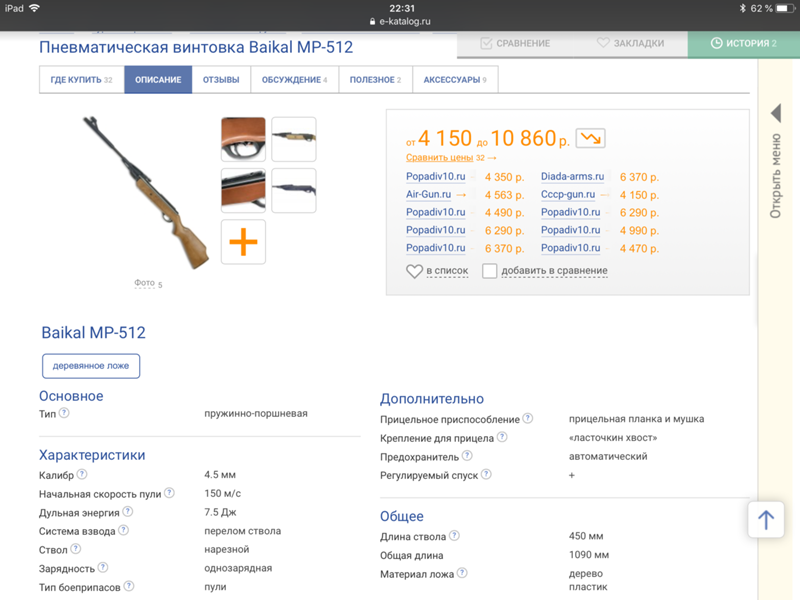This screenshot has height=600, width=800.
Task: Click the 10 860 maximum price
Action: 523,138
